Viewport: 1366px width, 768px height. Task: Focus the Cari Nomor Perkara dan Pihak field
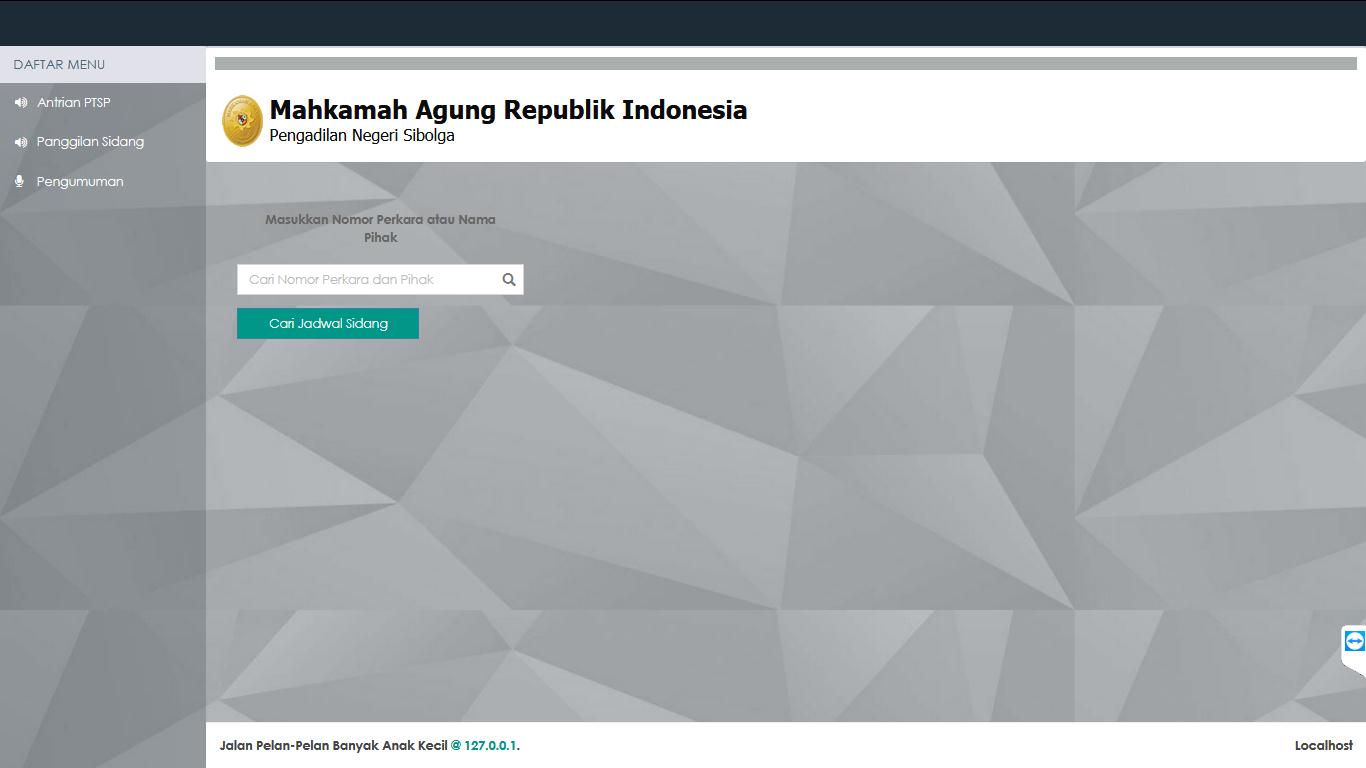point(366,280)
